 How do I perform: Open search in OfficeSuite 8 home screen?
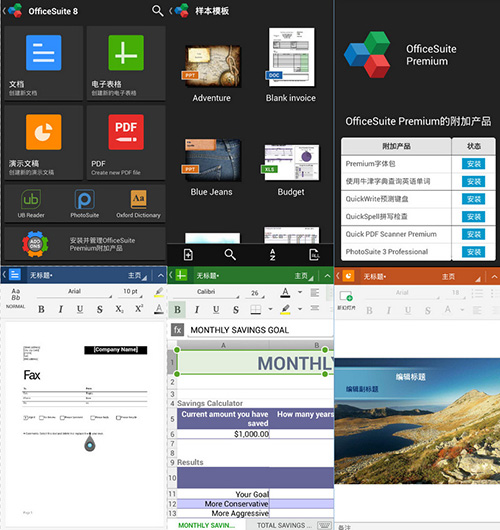coord(158,11)
